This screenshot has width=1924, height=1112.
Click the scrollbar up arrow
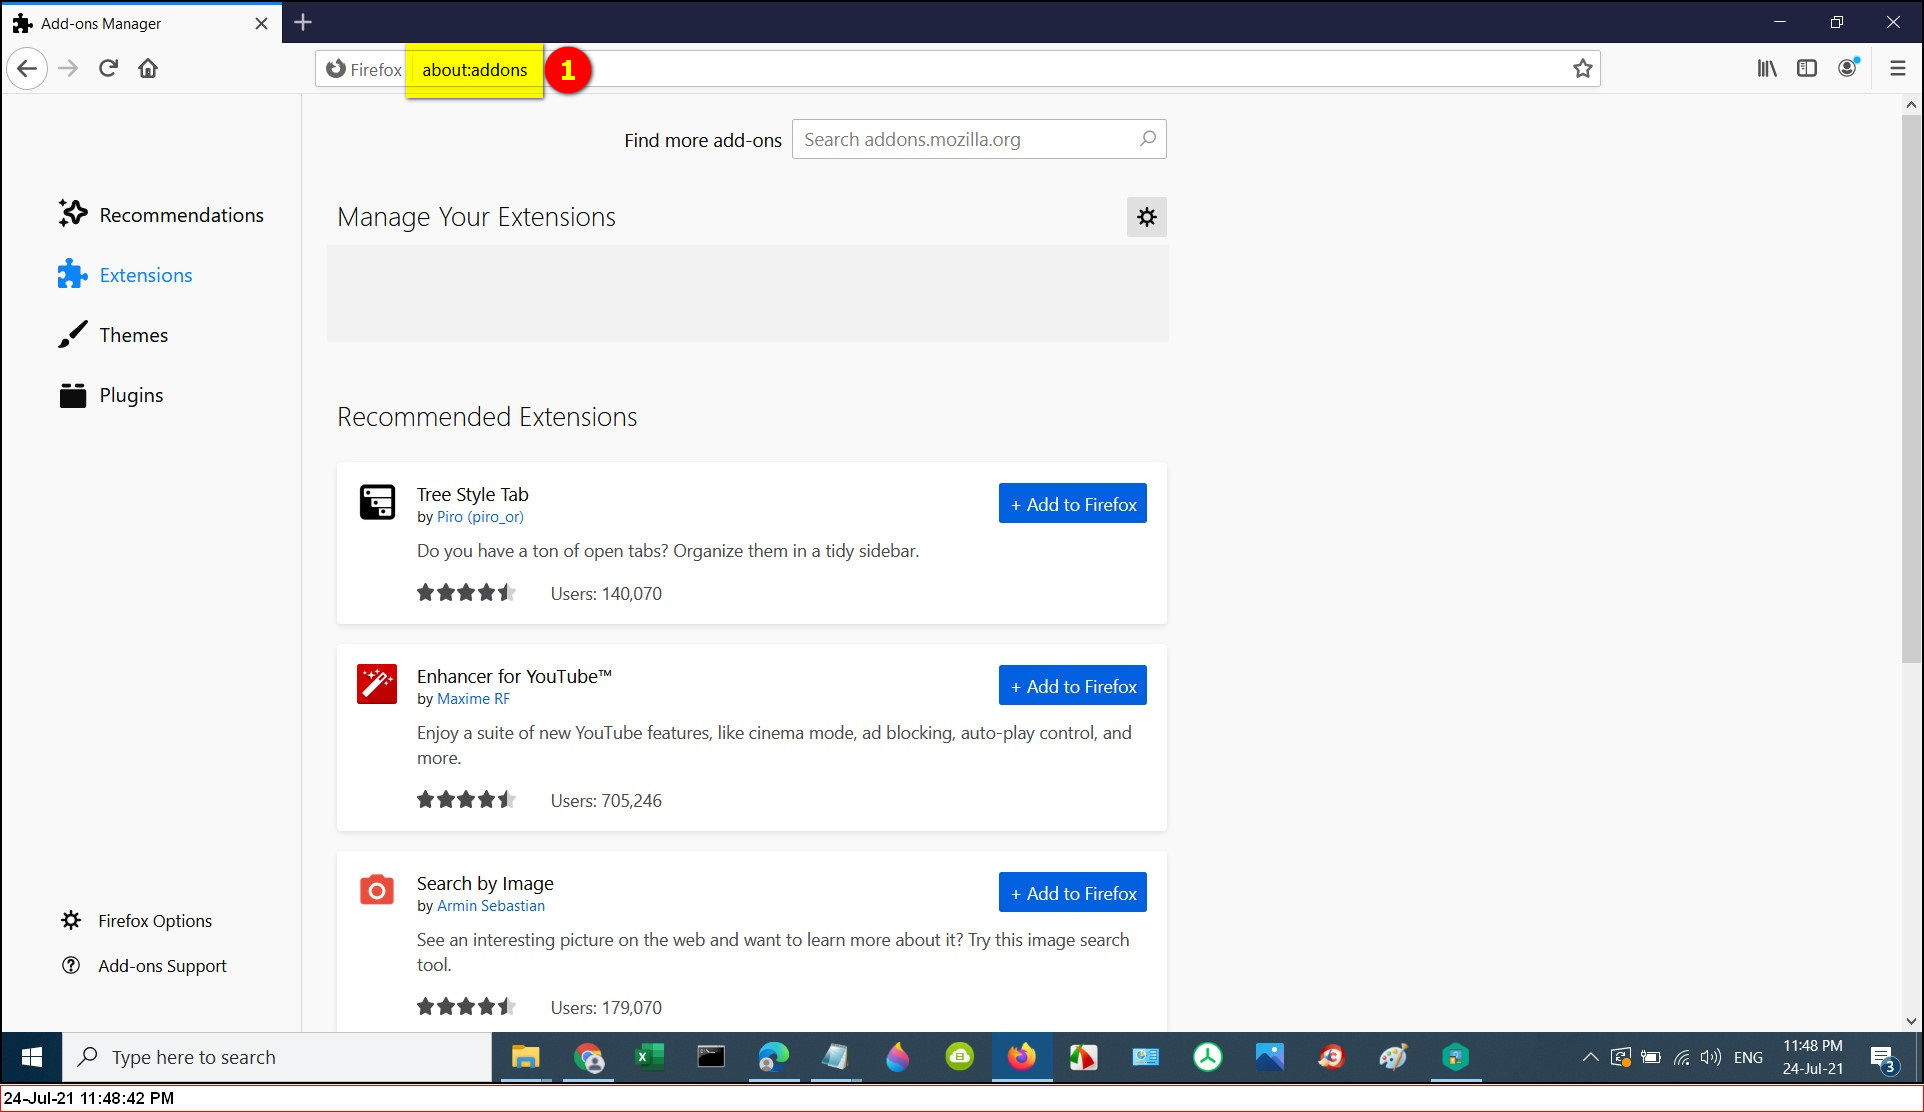coord(1911,104)
